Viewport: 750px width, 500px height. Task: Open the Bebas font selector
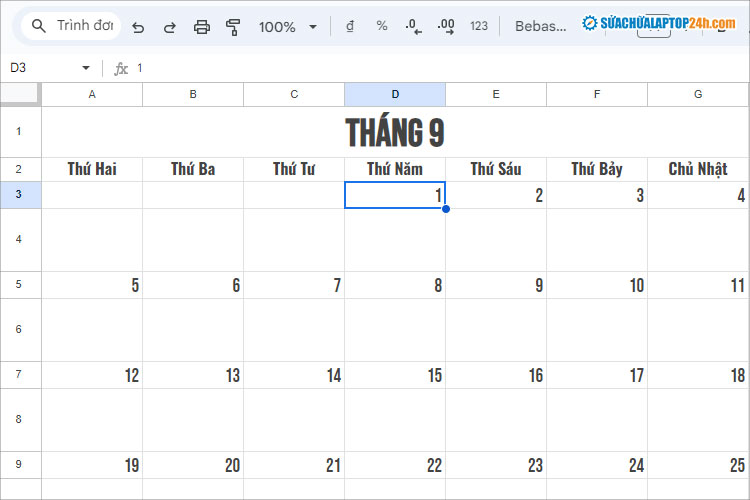(x=541, y=27)
